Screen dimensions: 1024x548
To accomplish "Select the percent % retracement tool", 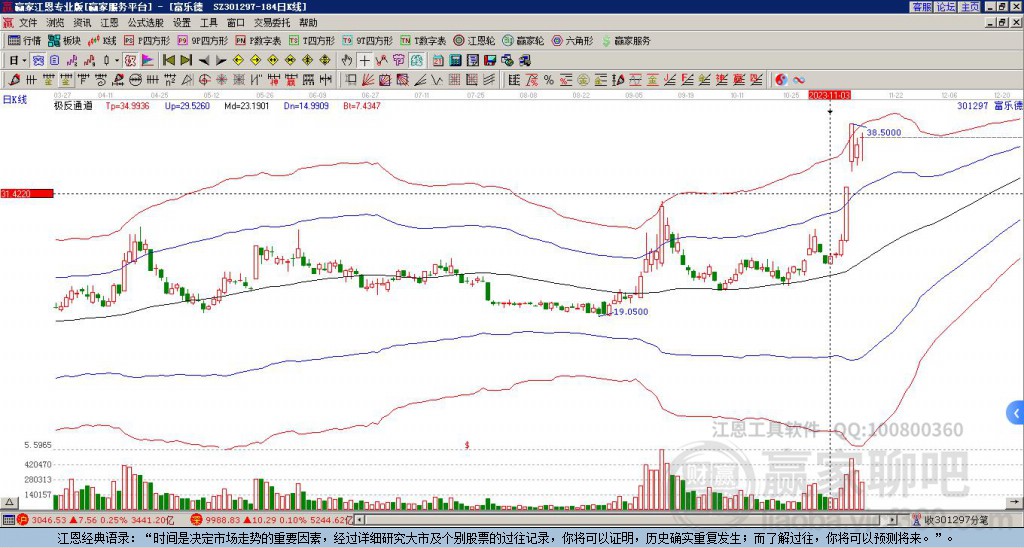I will (549, 80).
